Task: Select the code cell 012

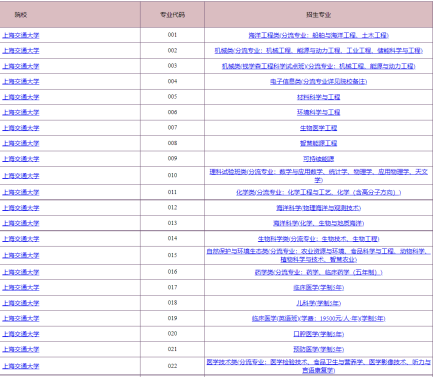Action: pos(172,208)
